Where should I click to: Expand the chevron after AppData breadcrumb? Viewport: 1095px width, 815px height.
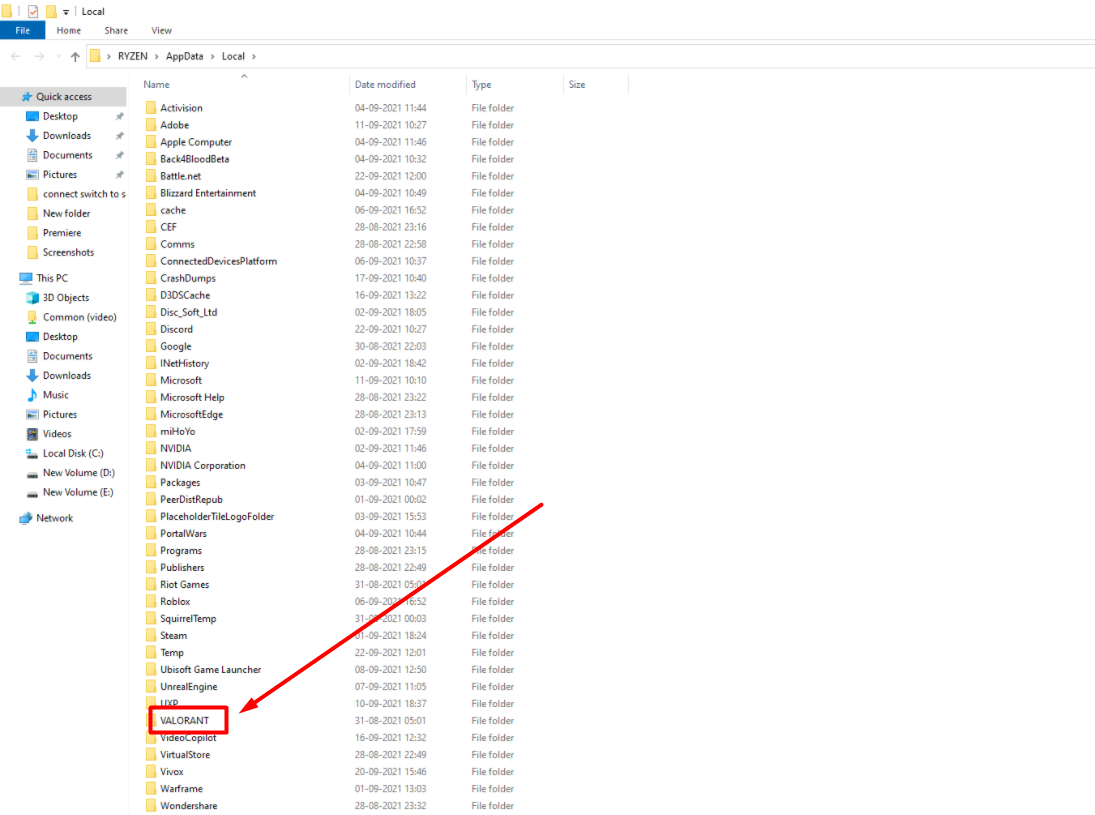pos(212,56)
